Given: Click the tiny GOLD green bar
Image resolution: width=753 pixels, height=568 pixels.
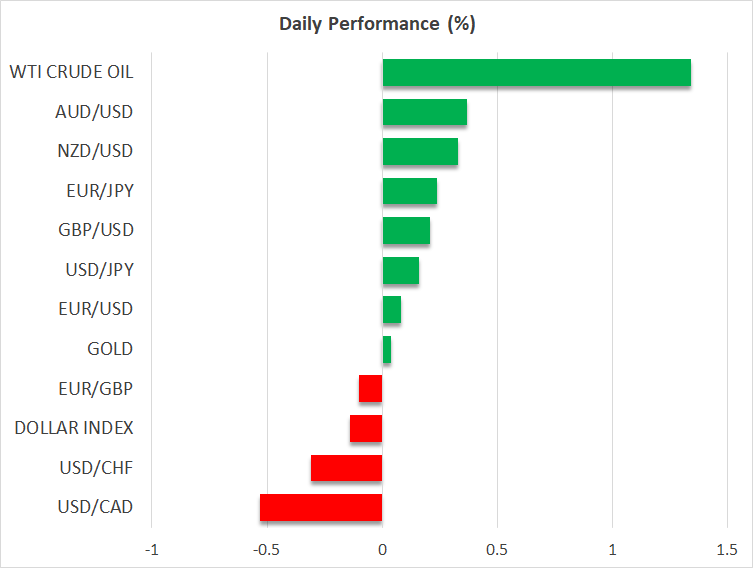Looking at the screenshot, I should [386, 349].
